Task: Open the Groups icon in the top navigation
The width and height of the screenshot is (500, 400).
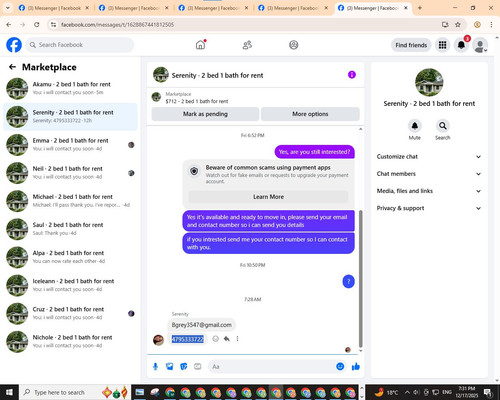Action: click(x=294, y=45)
